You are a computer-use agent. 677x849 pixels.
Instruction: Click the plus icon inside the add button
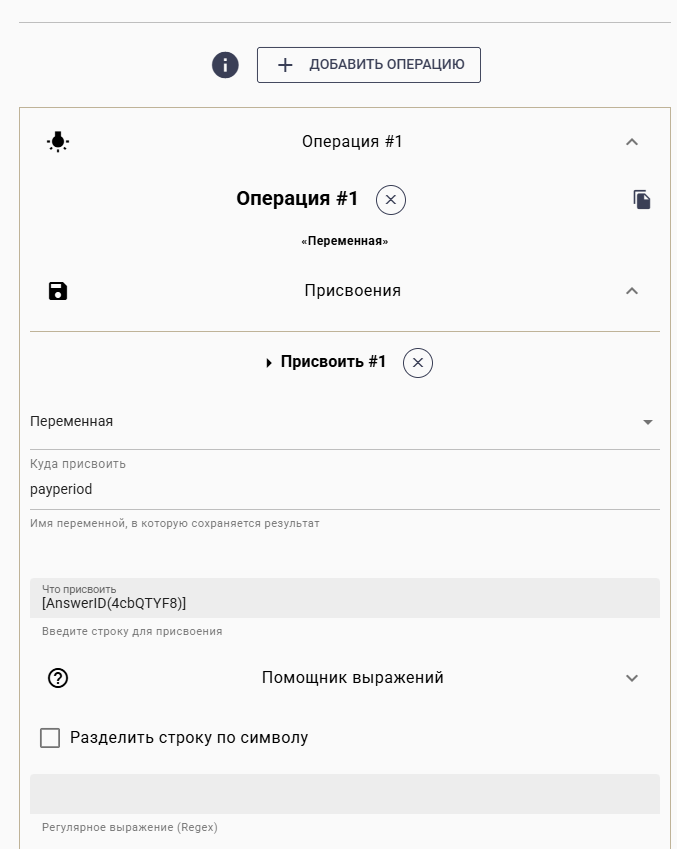(286, 64)
